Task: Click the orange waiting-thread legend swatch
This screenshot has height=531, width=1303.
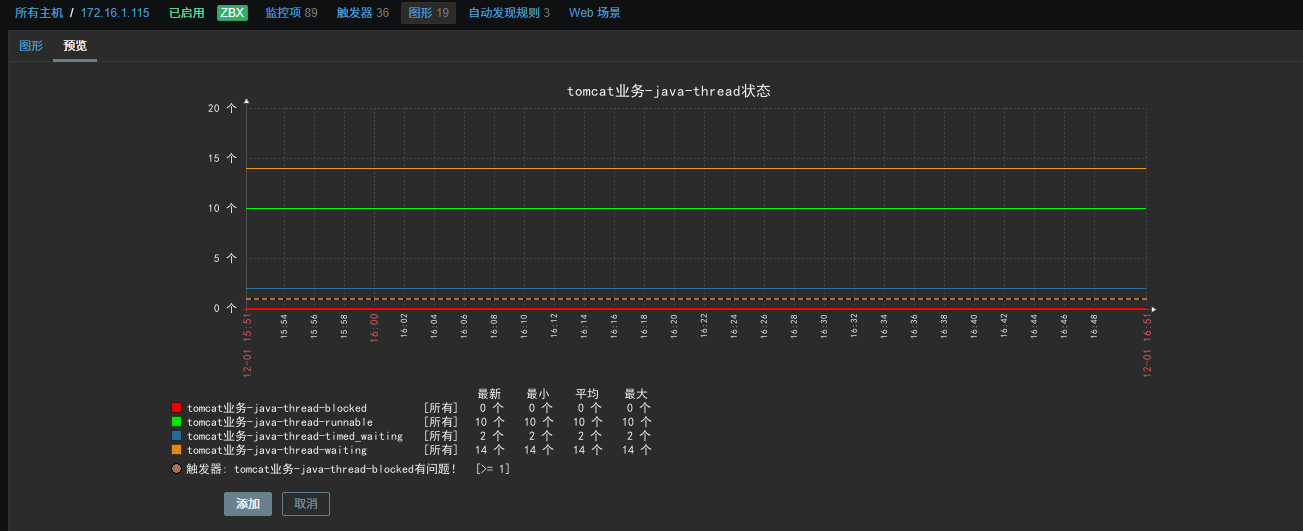Action: click(x=177, y=450)
